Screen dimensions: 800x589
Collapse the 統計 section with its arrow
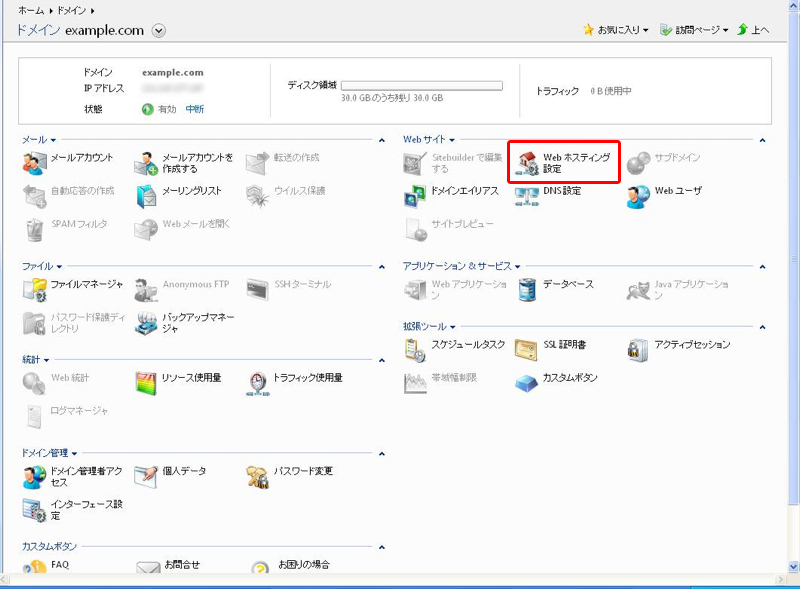pyautogui.click(x=382, y=360)
